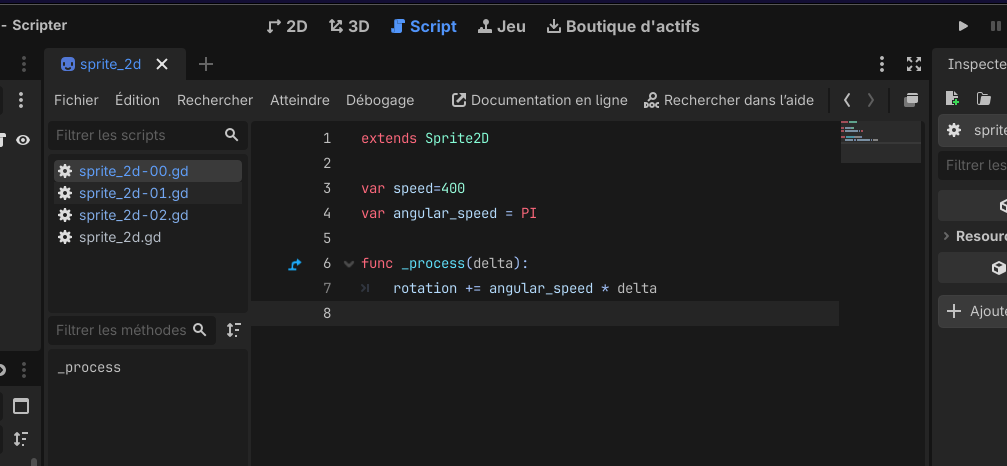This screenshot has height=466, width=1007.
Task: Focus the Inspecteur property filter field
Action: coord(974,165)
